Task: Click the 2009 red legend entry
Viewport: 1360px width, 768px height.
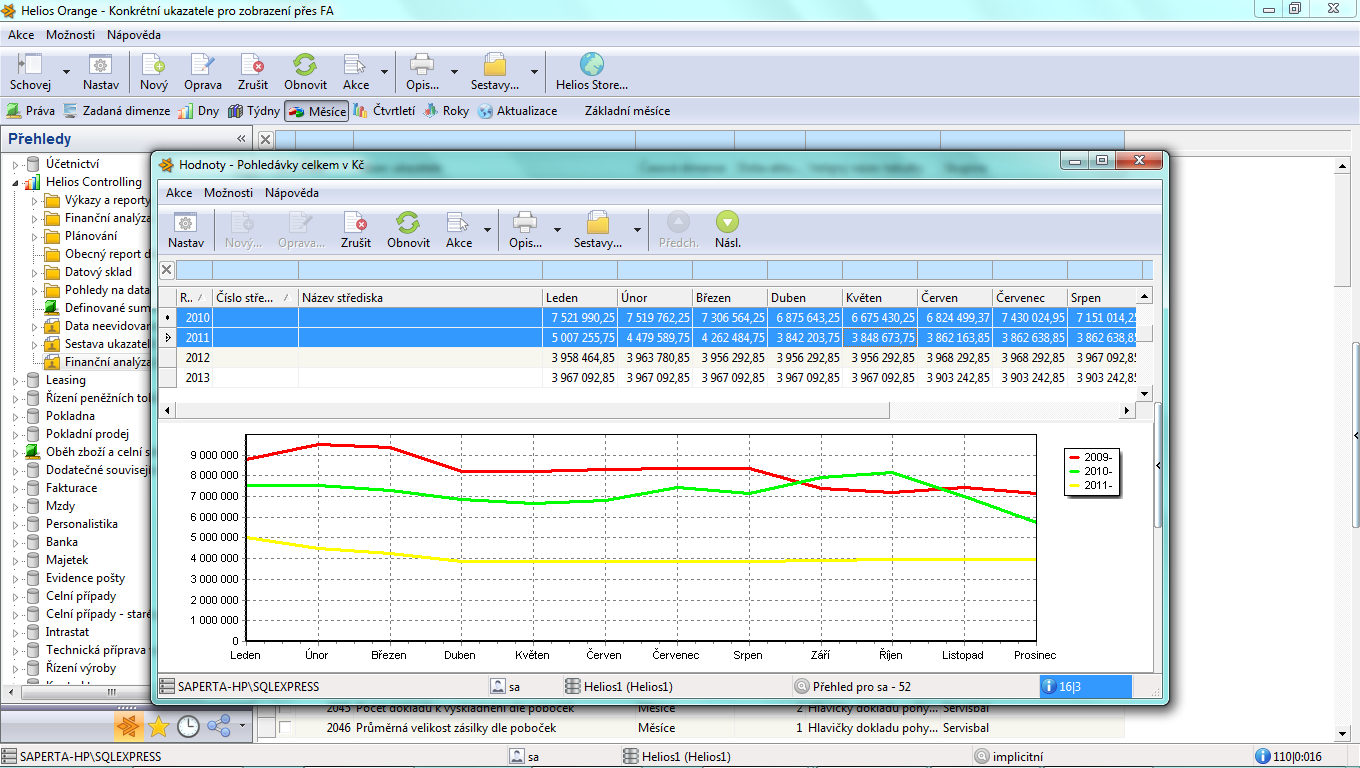Action: 1089,457
